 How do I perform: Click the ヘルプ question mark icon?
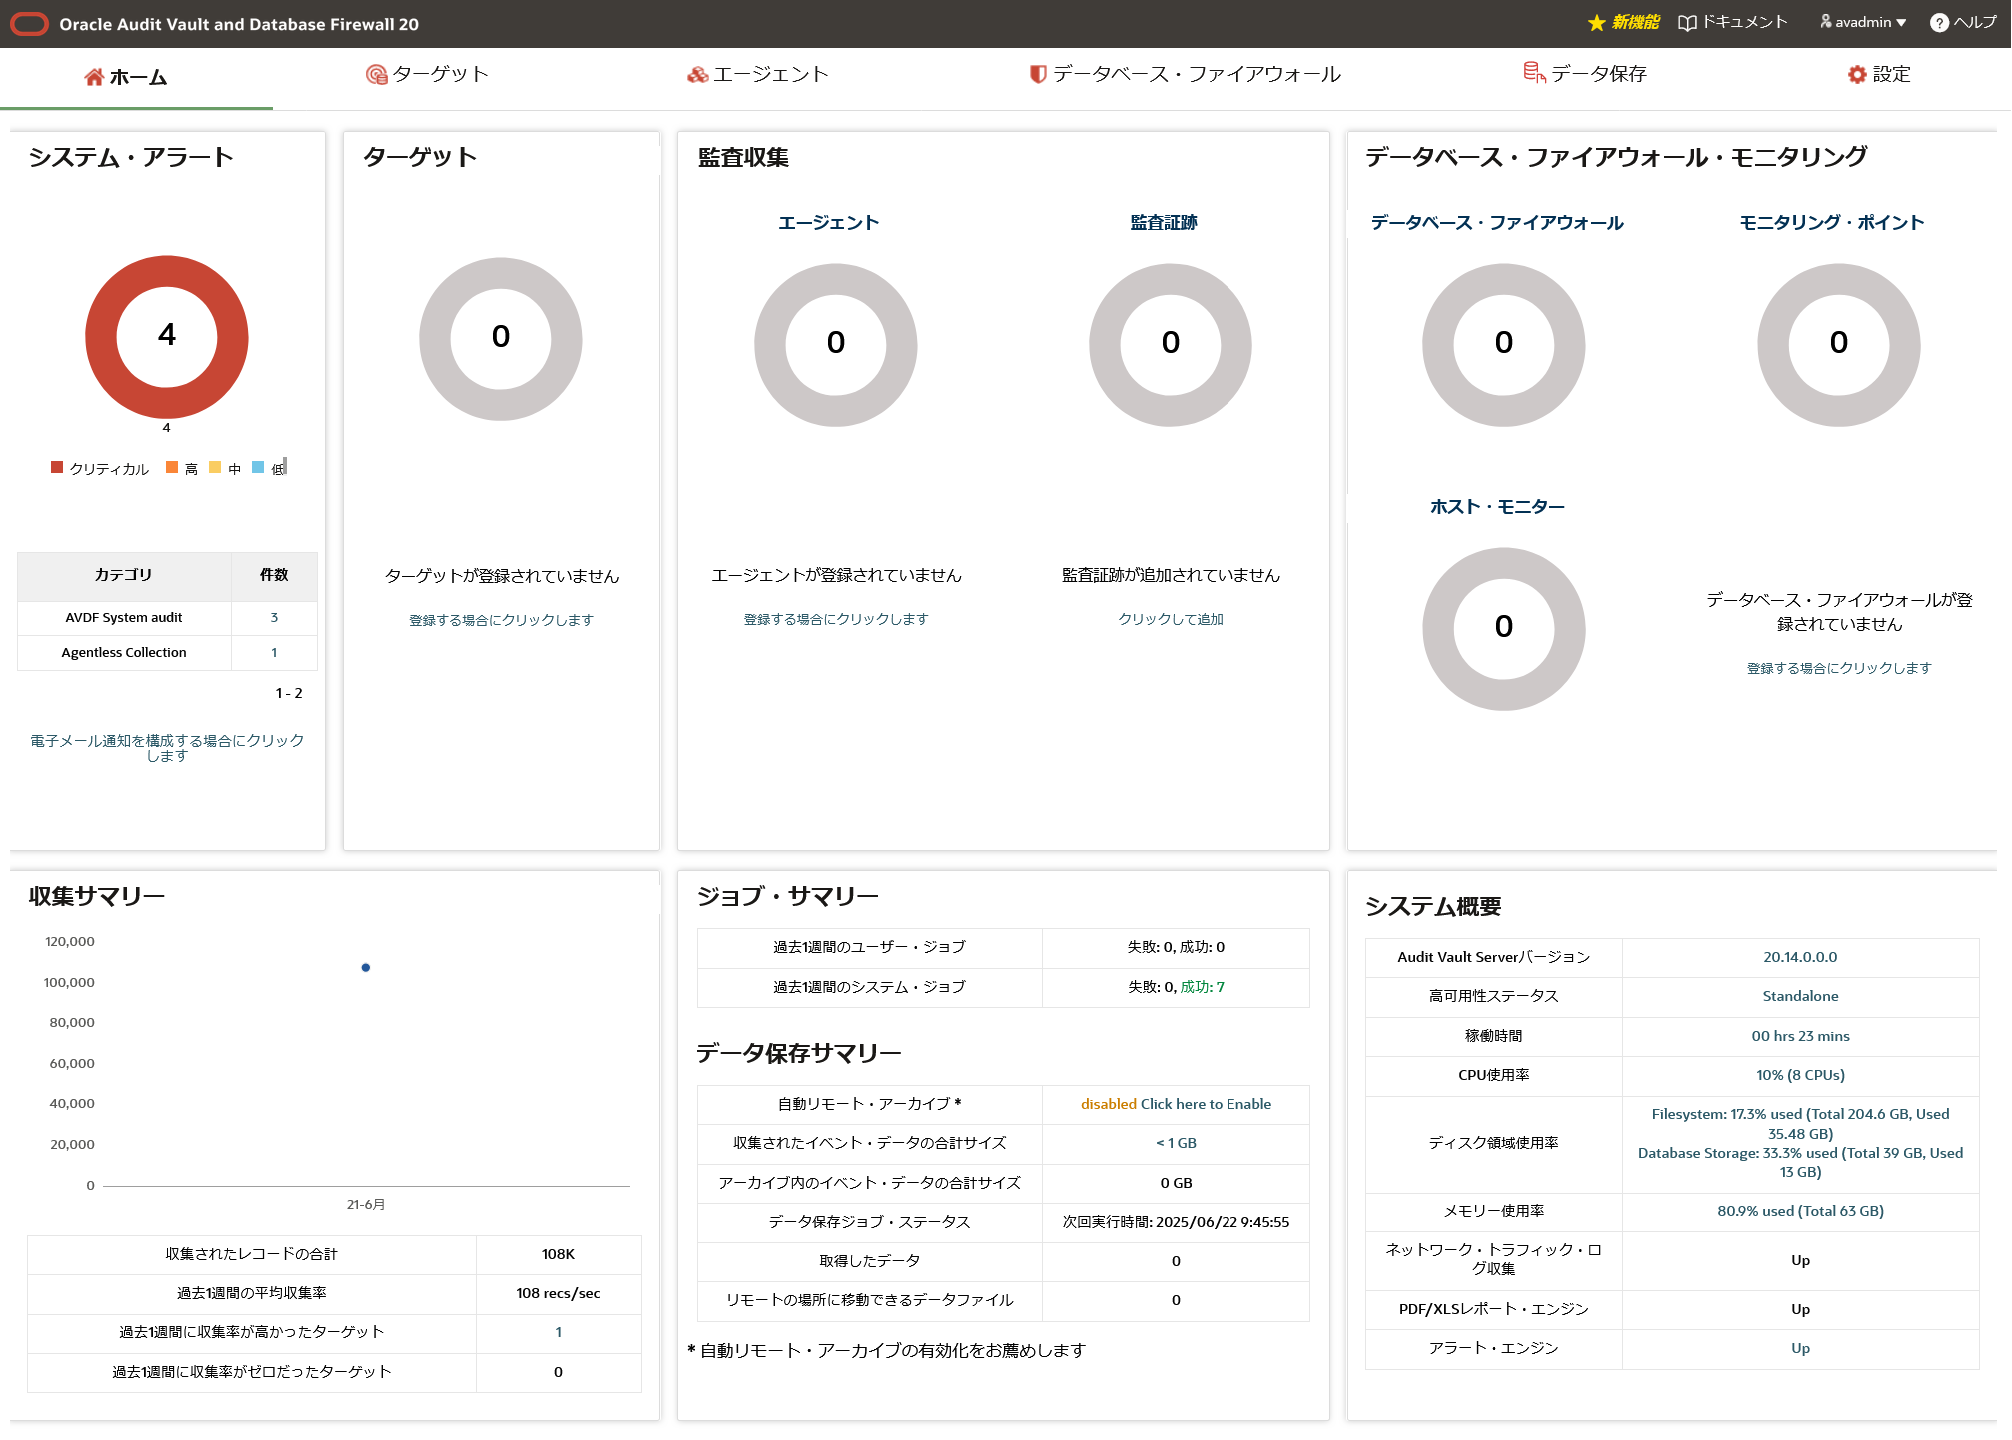pos(1939,23)
